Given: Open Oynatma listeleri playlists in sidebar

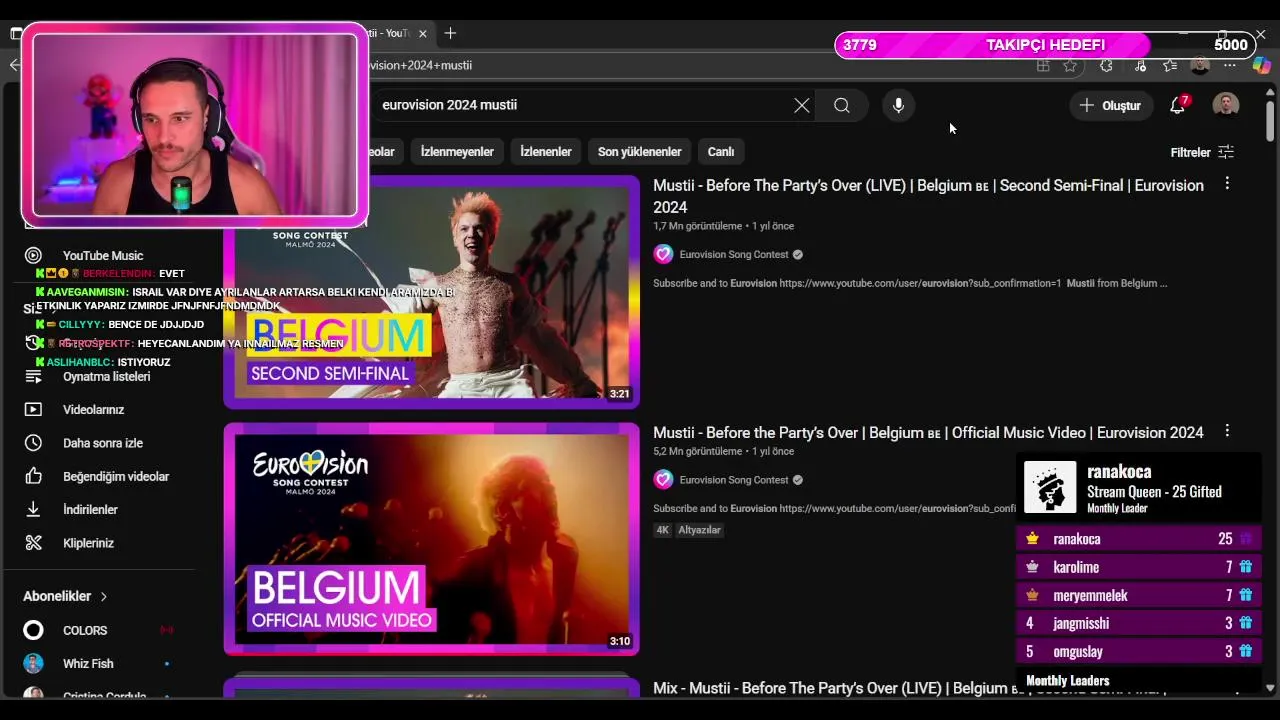Looking at the screenshot, I should [x=106, y=377].
